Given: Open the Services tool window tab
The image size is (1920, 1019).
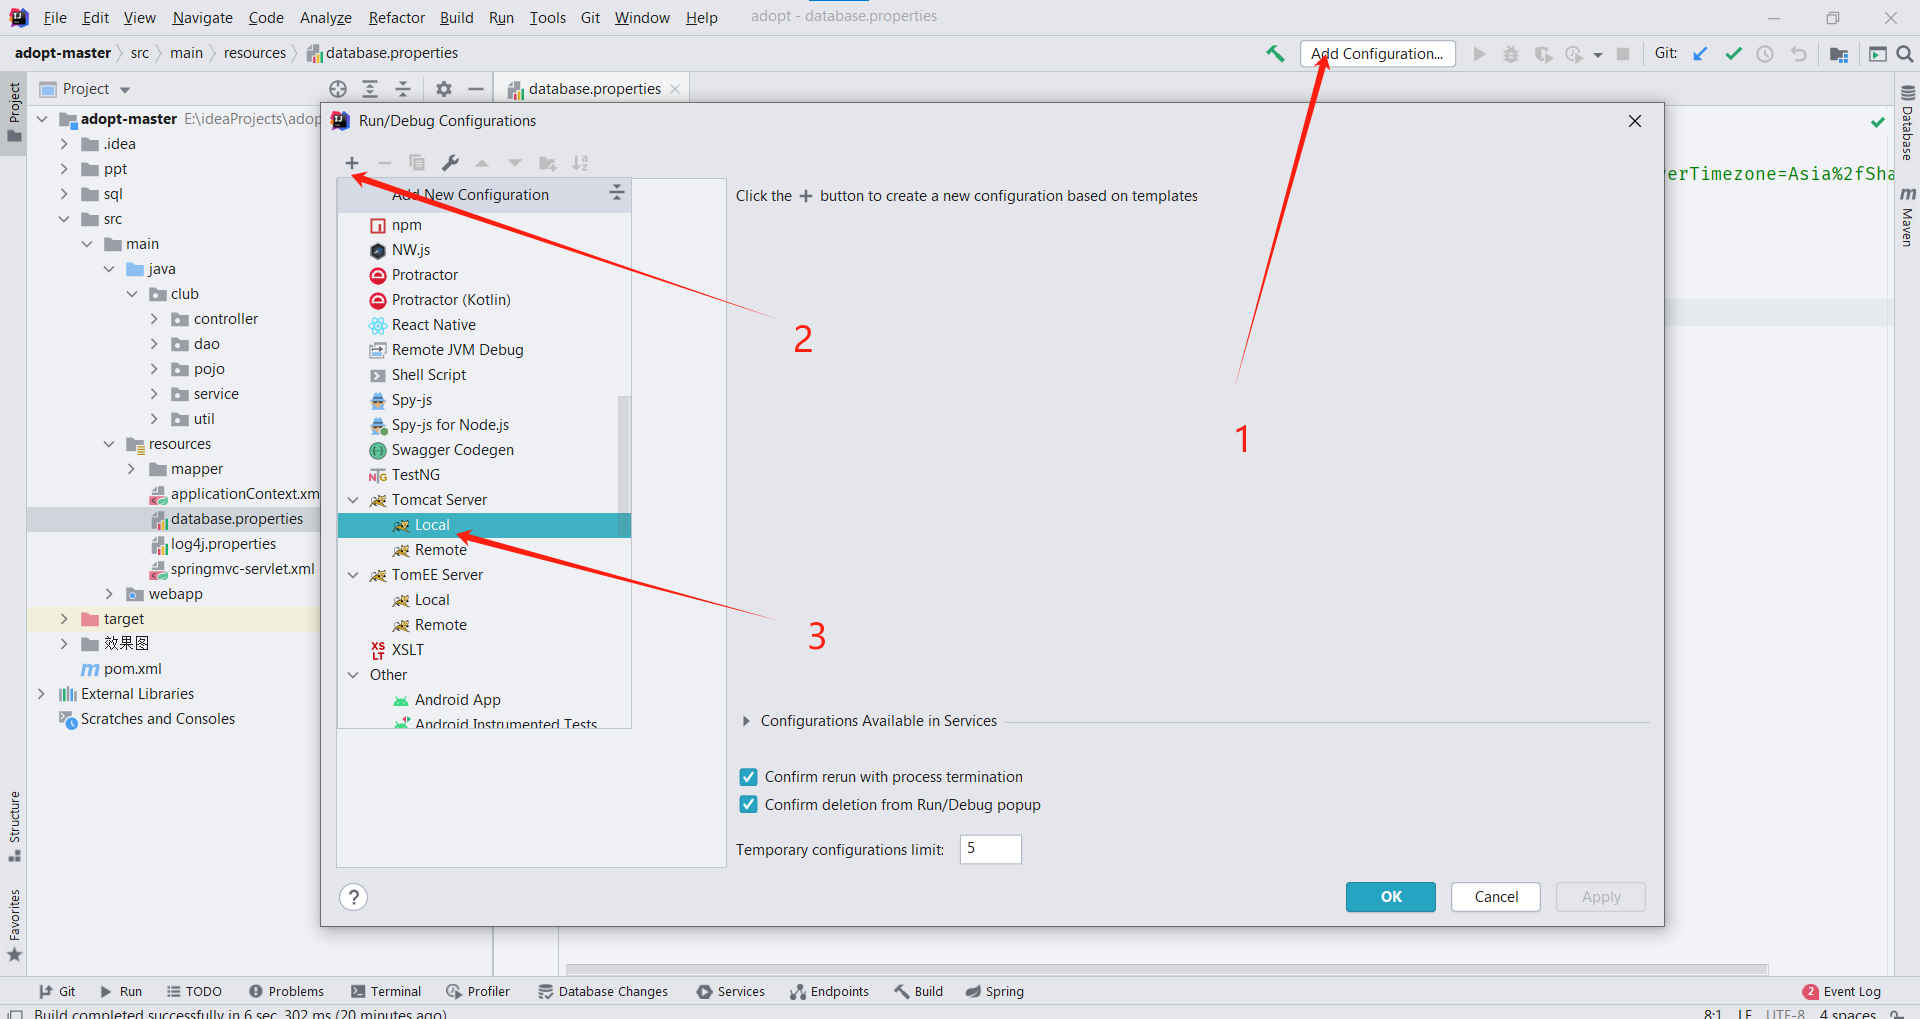Looking at the screenshot, I should 731,992.
